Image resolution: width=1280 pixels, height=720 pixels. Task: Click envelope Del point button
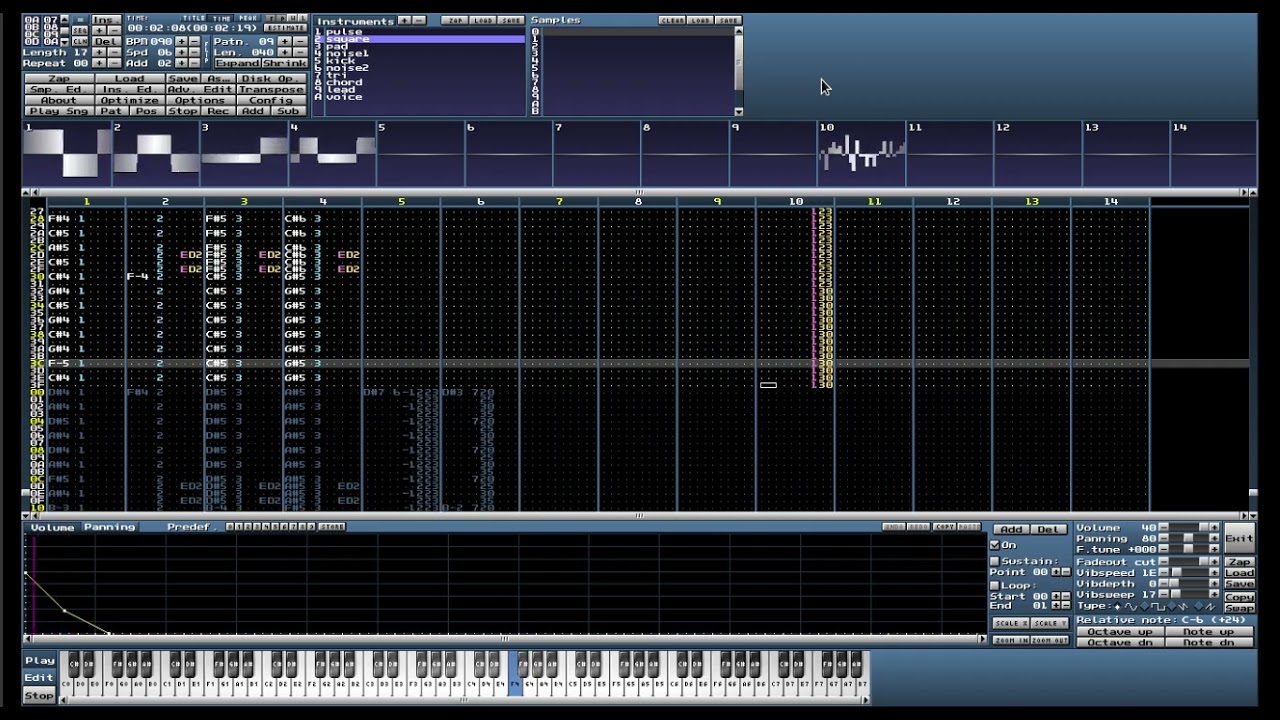coord(1049,529)
